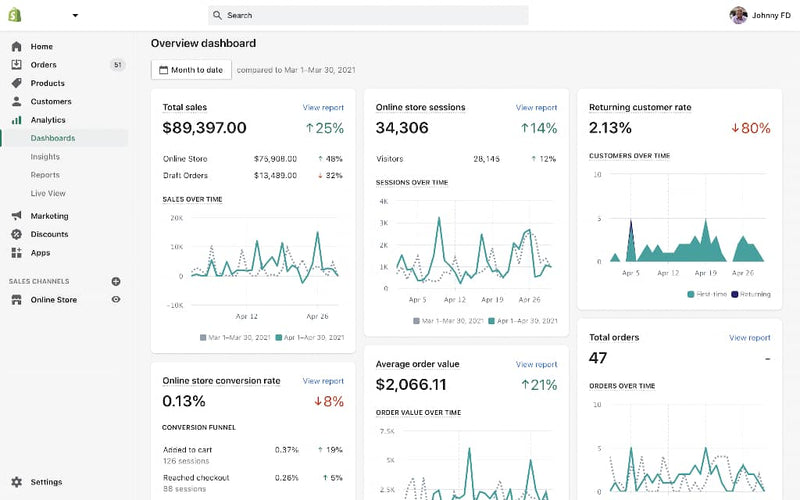Image resolution: width=800 pixels, height=500 pixels.
Task: Toggle the Online Store eye icon
Action: (x=116, y=300)
